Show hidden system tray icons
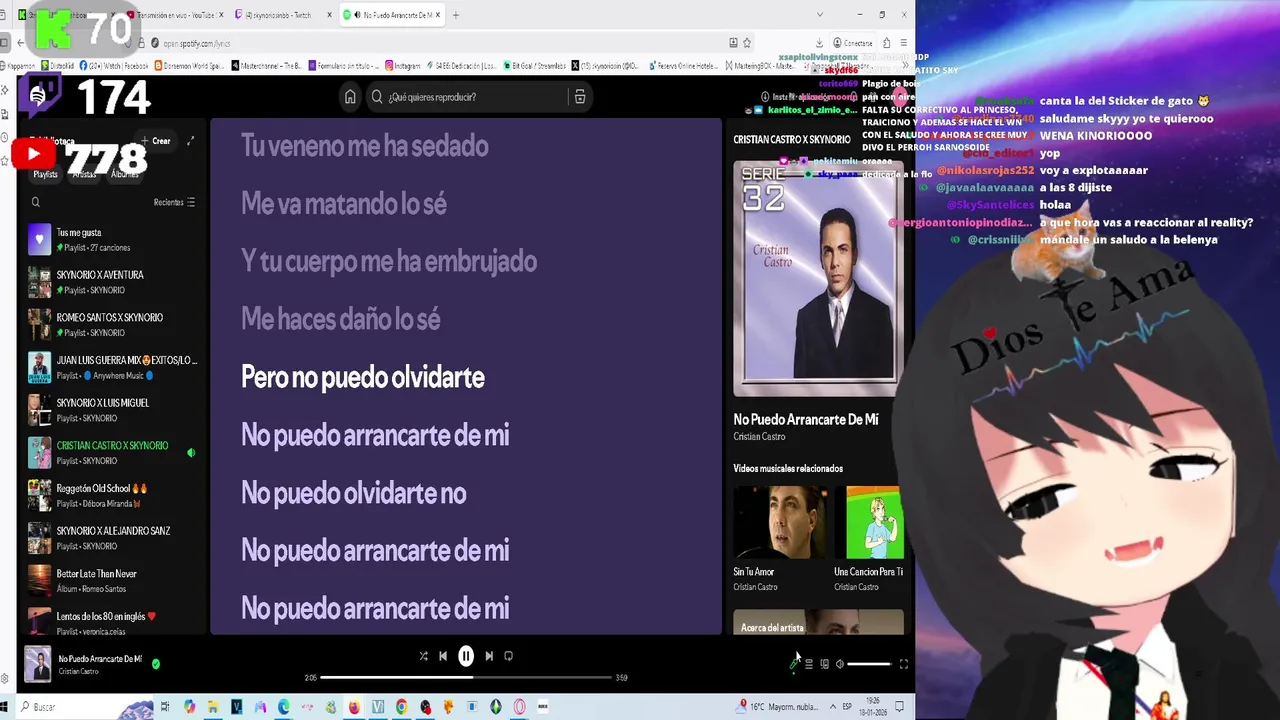Image resolution: width=1280 pixels, height=720 pixels. tap(832, 707)
